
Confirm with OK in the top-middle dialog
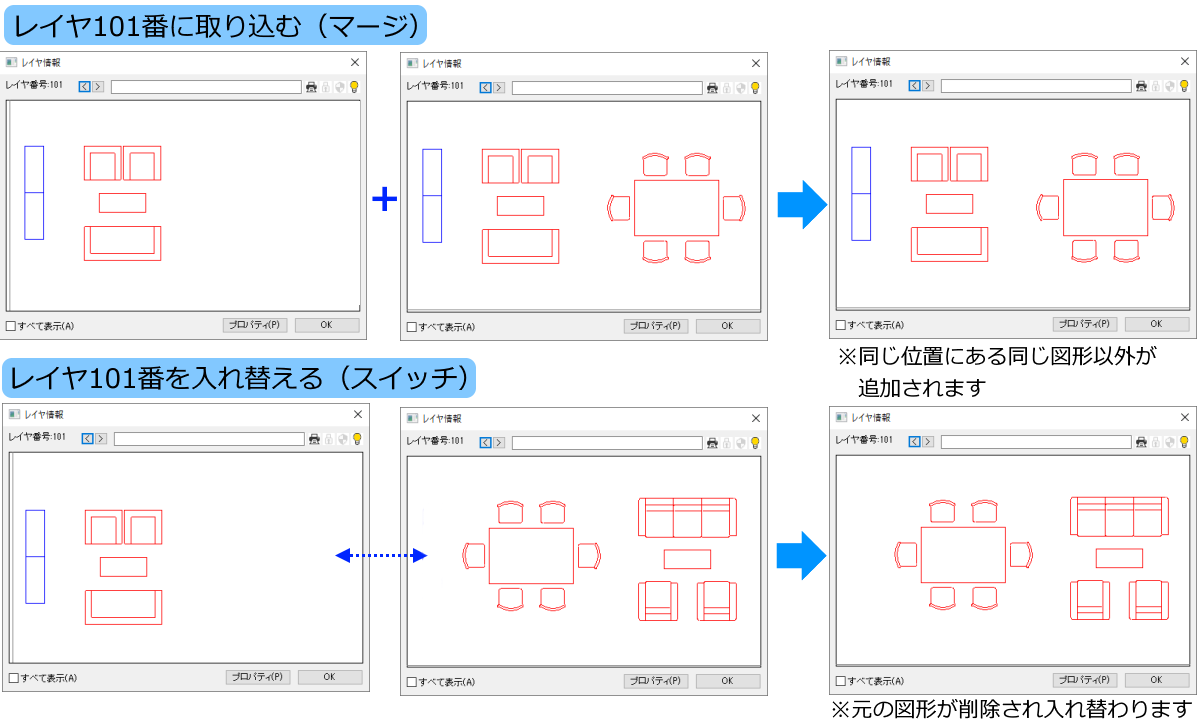click(x=728, y=326)
